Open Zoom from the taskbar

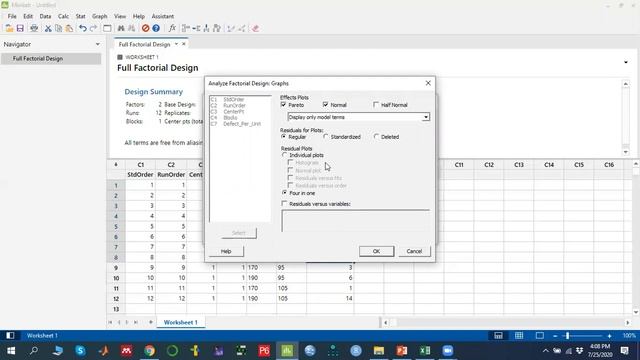447,350
